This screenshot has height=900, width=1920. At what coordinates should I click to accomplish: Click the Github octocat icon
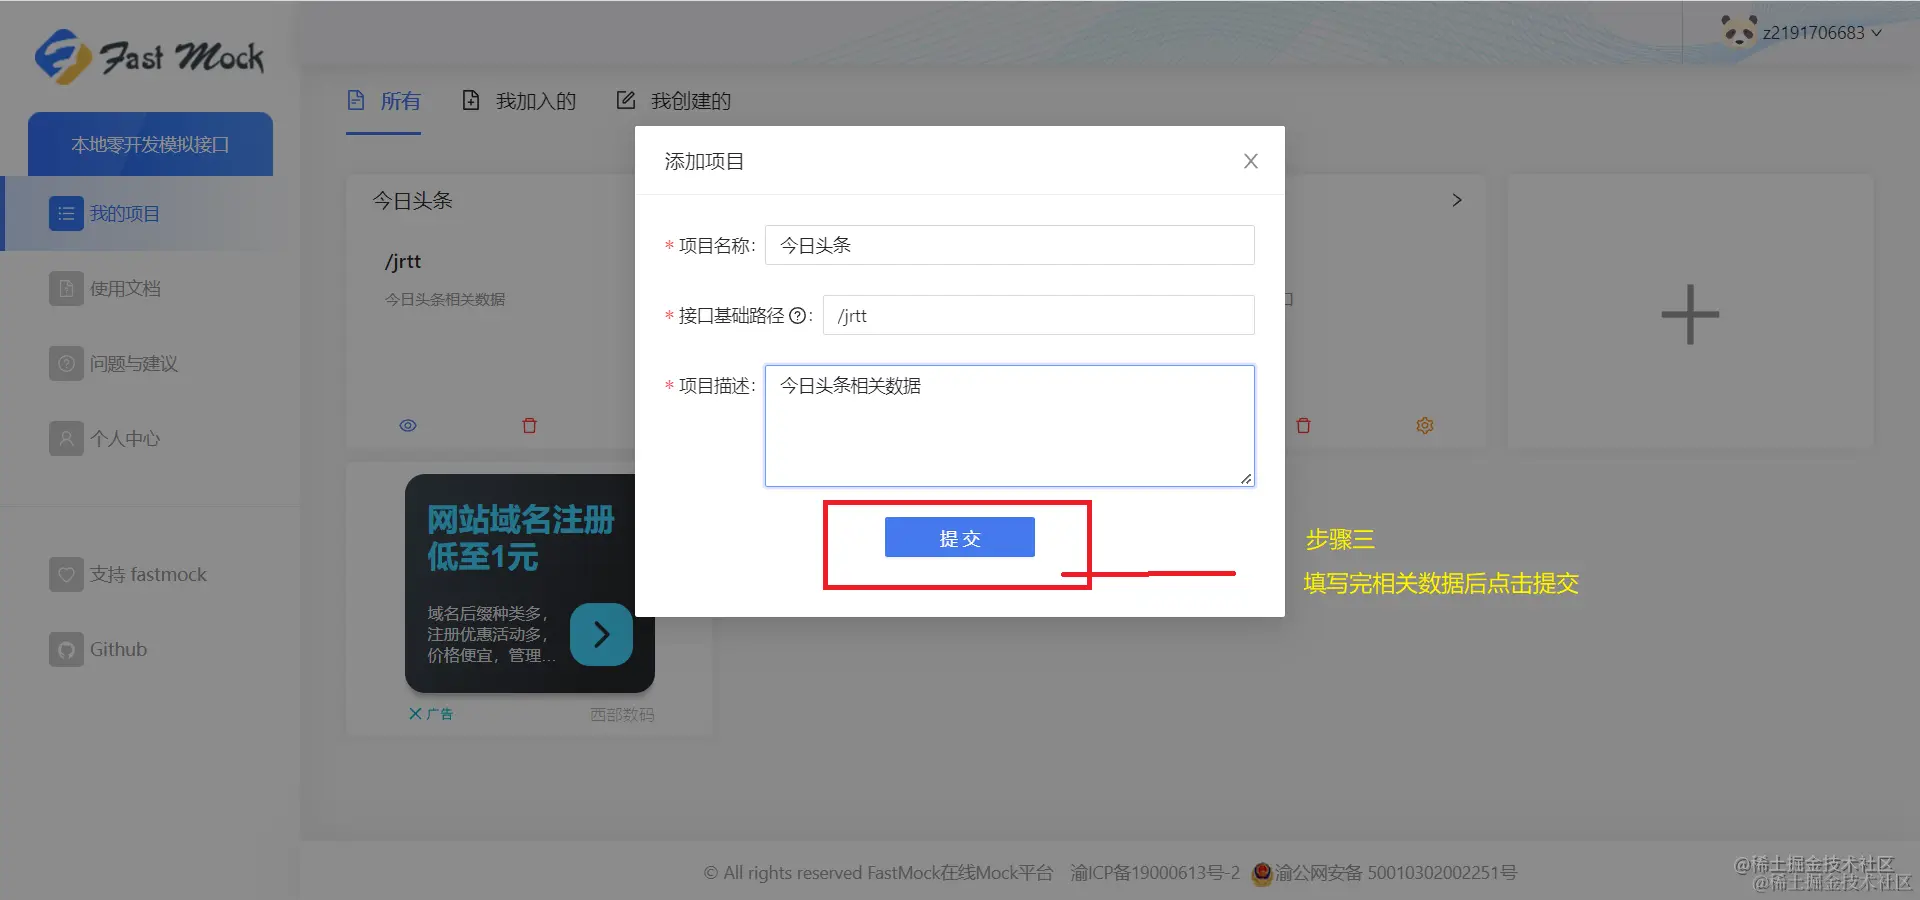66,649
